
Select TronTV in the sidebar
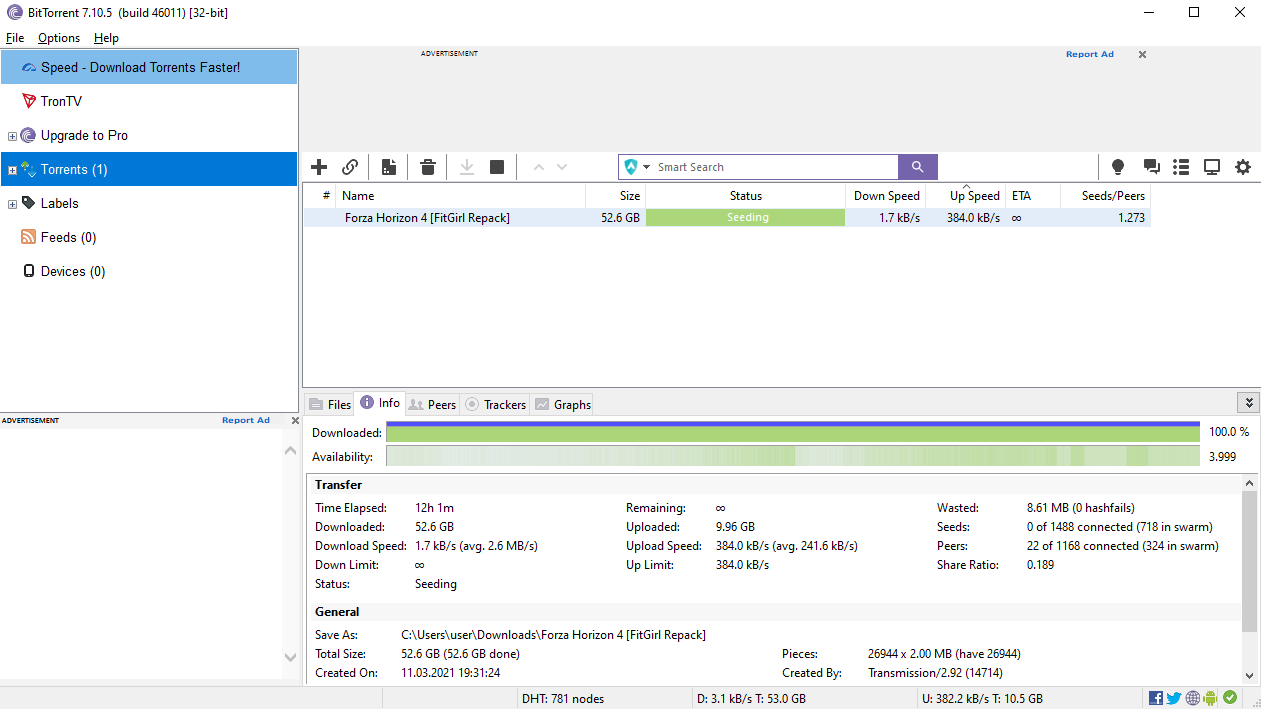click(149, 101)
